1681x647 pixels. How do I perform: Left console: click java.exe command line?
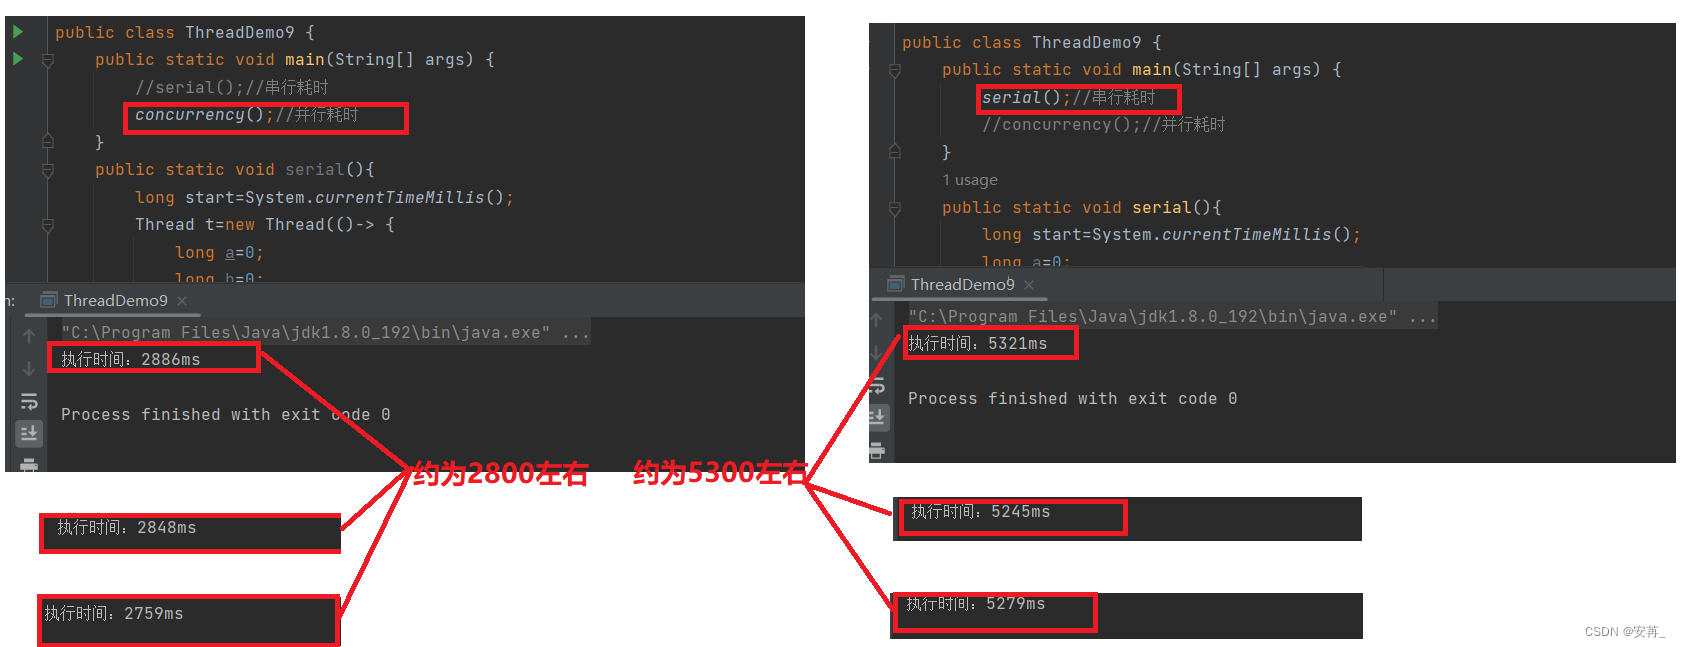click(325, 332)
